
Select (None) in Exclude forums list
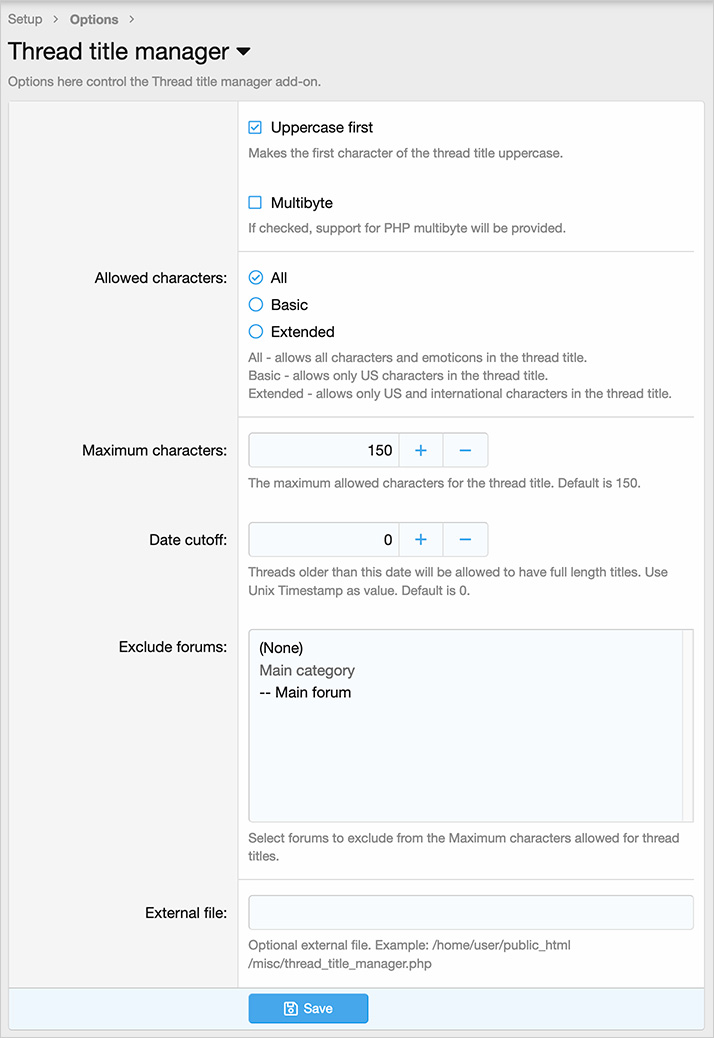[x=281, y=648]
